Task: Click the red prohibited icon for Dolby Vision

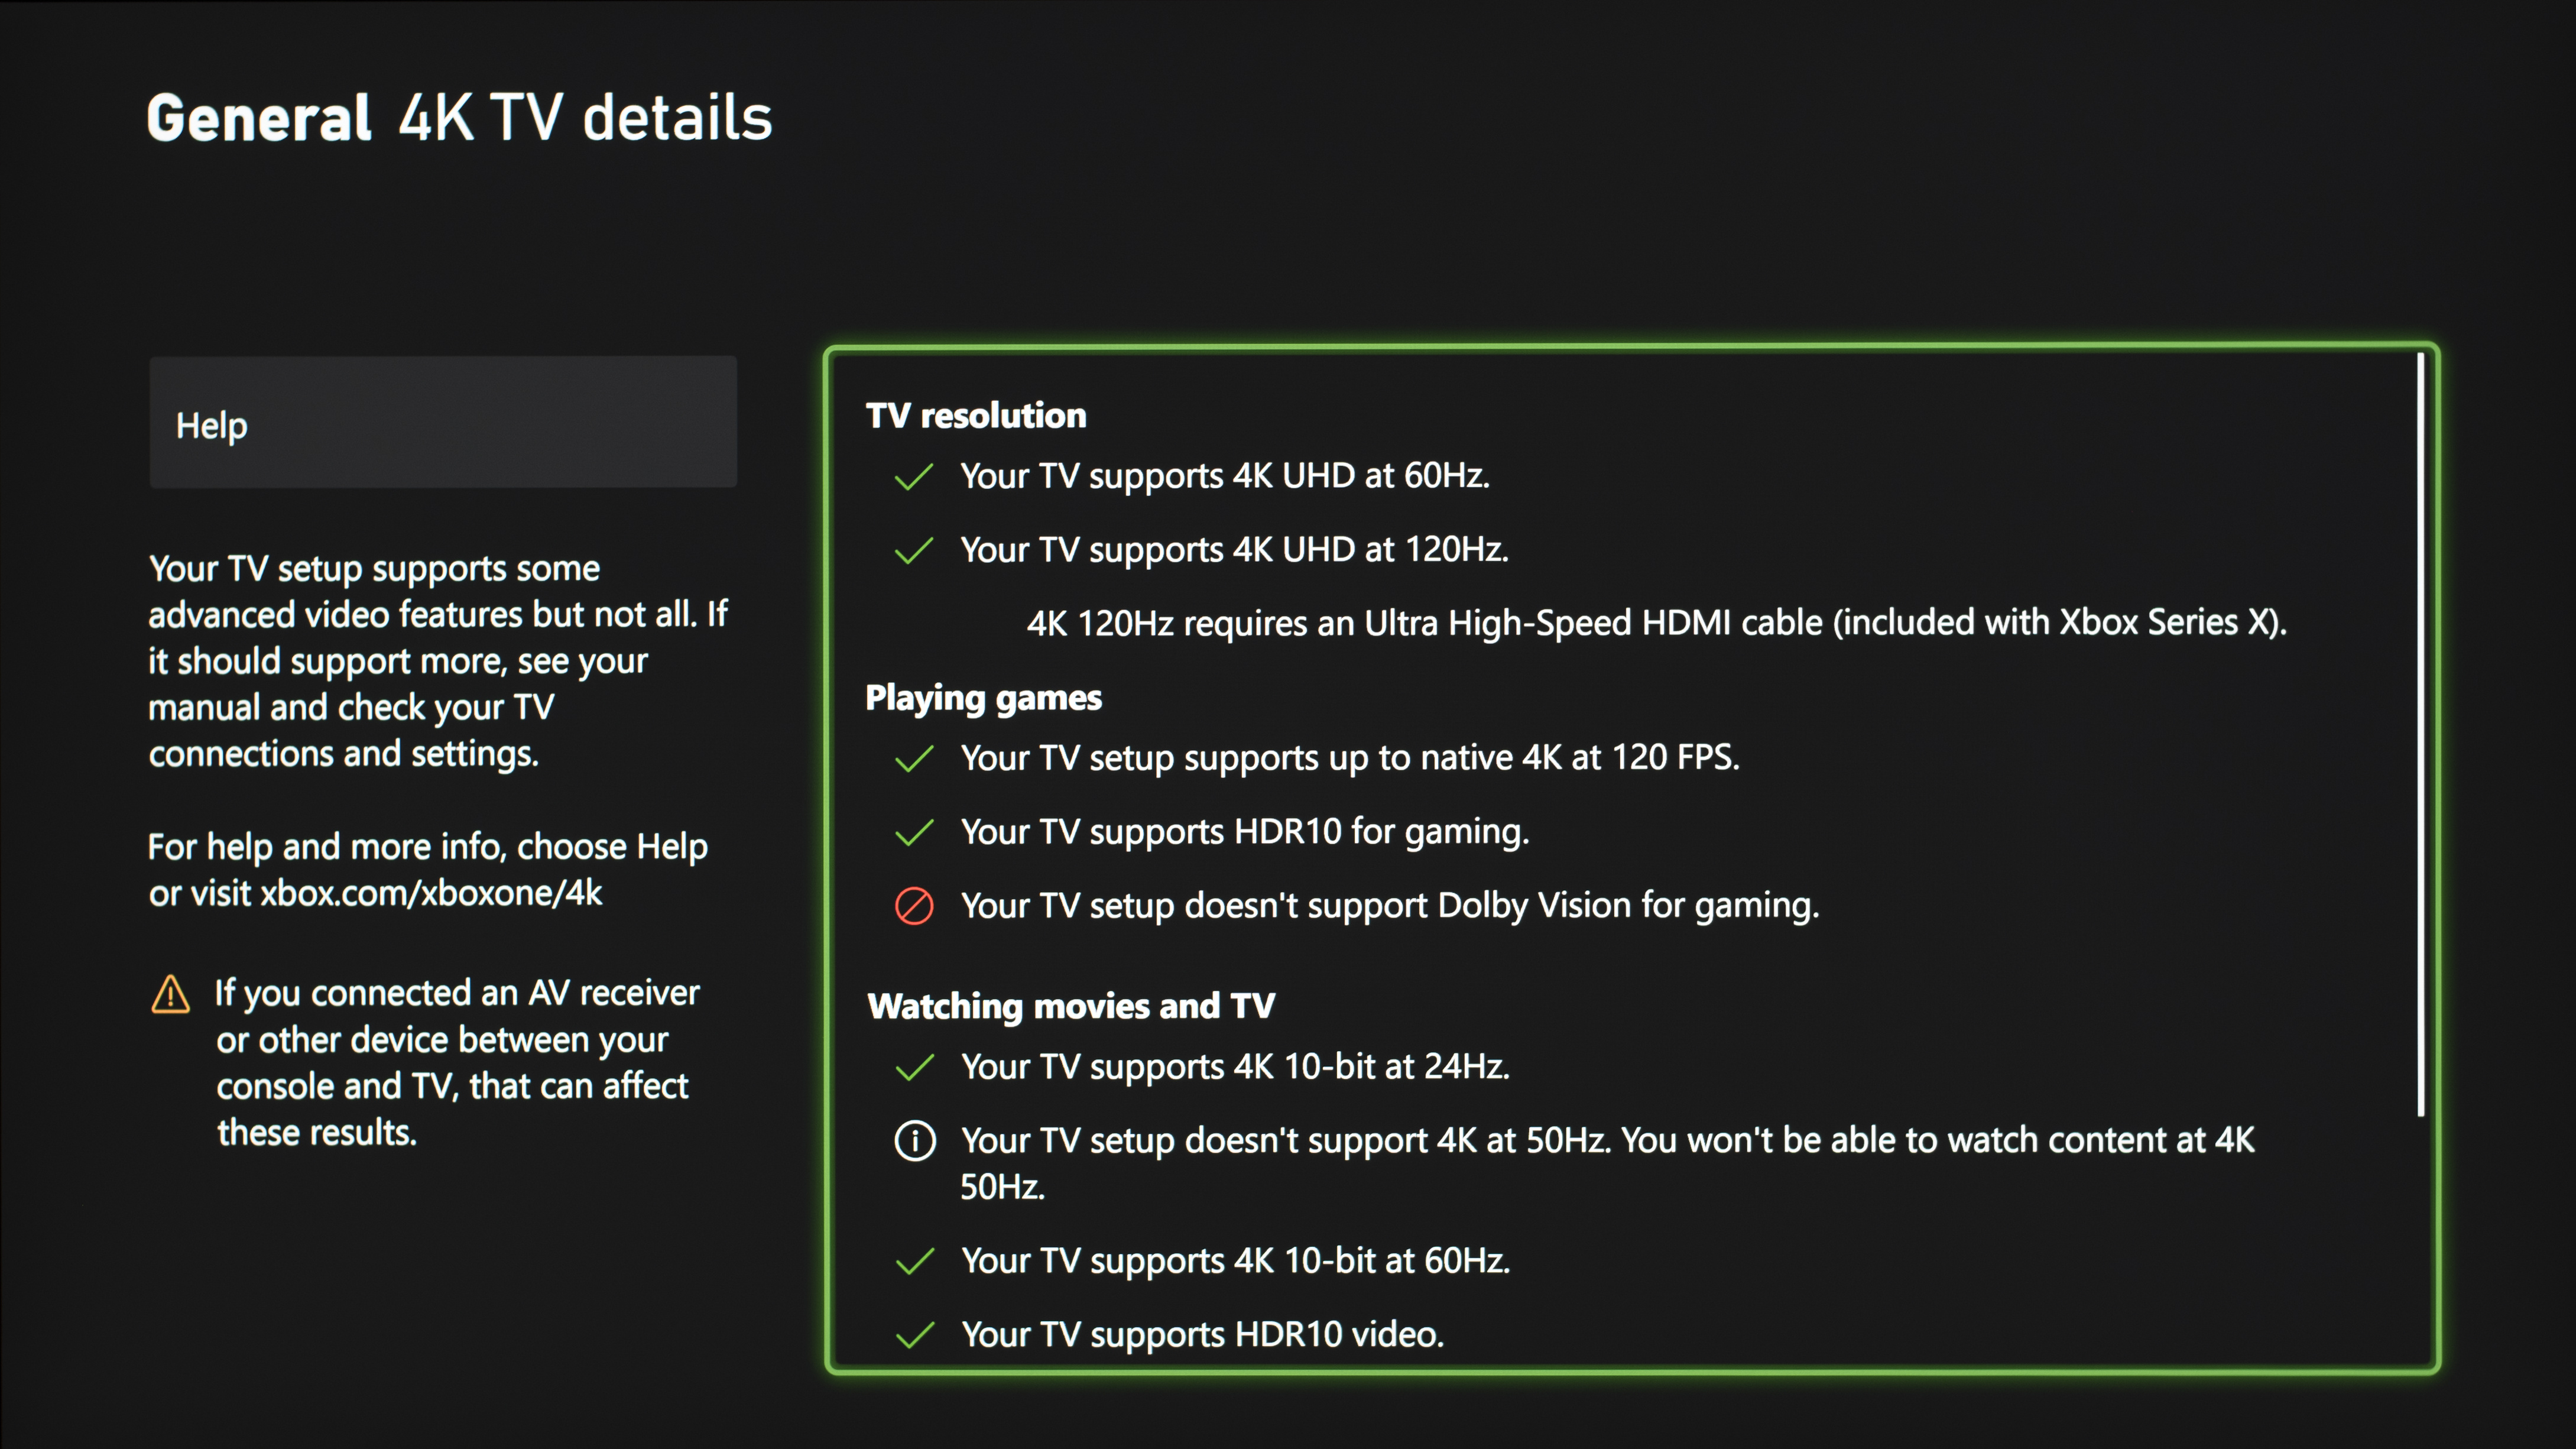Action: coord(914,906)
